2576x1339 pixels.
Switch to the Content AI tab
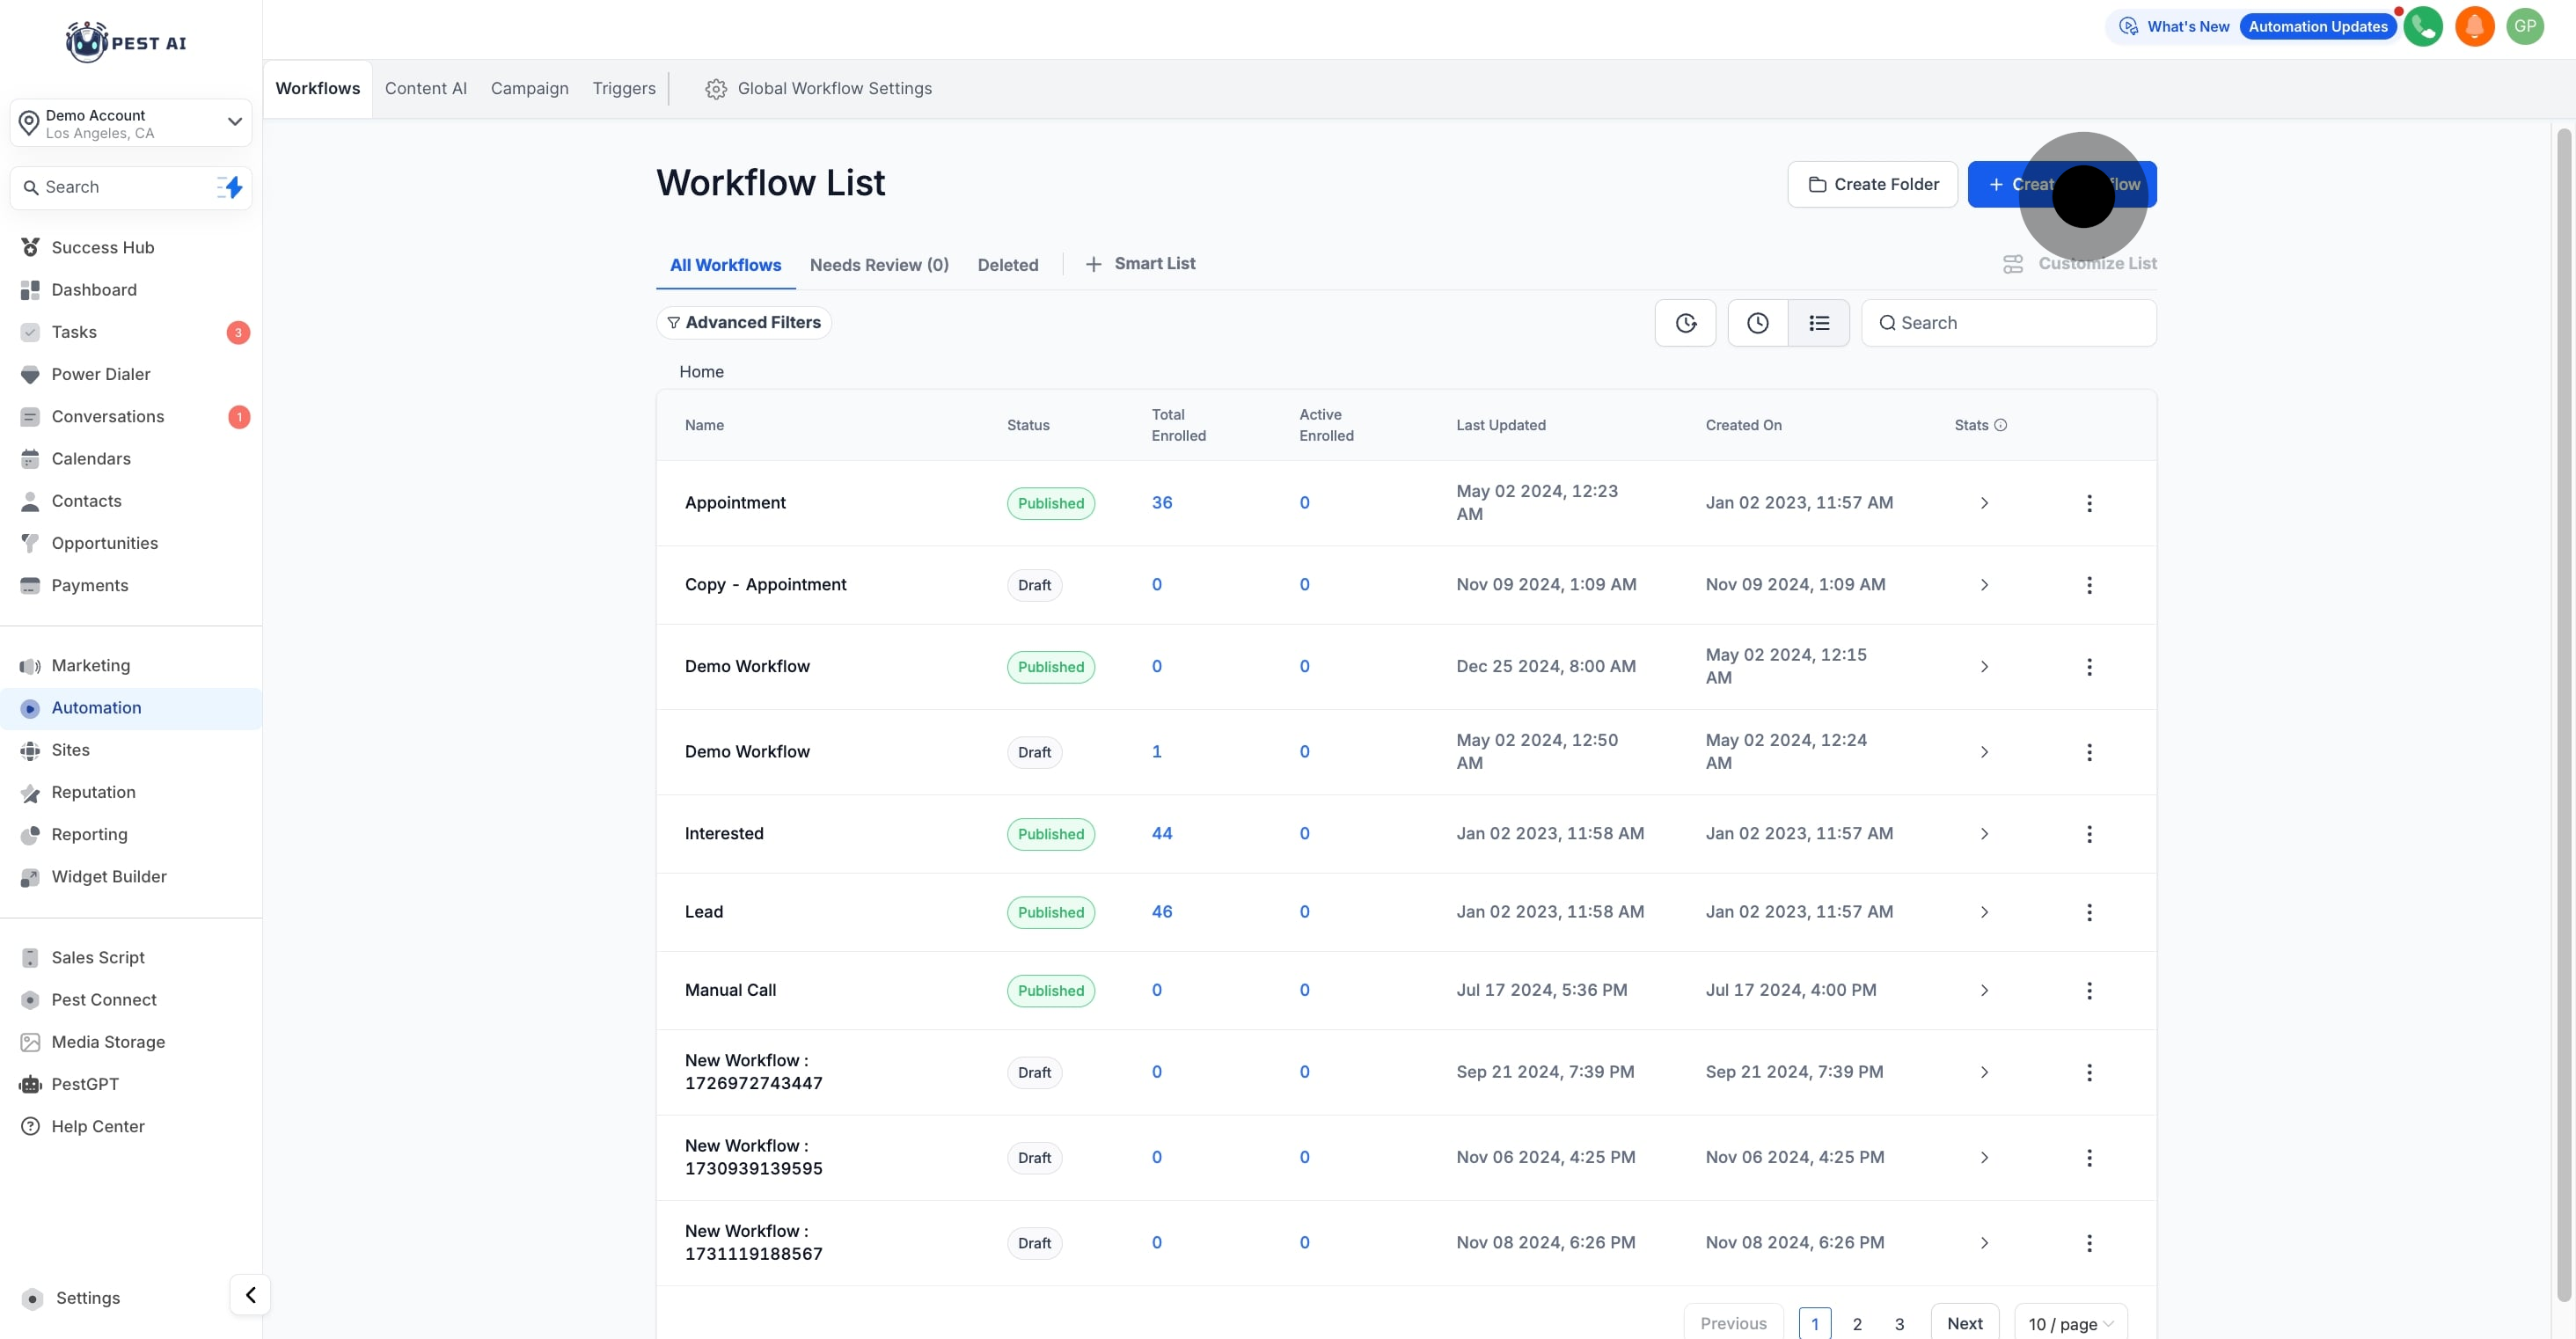click(x=425, y=88)
